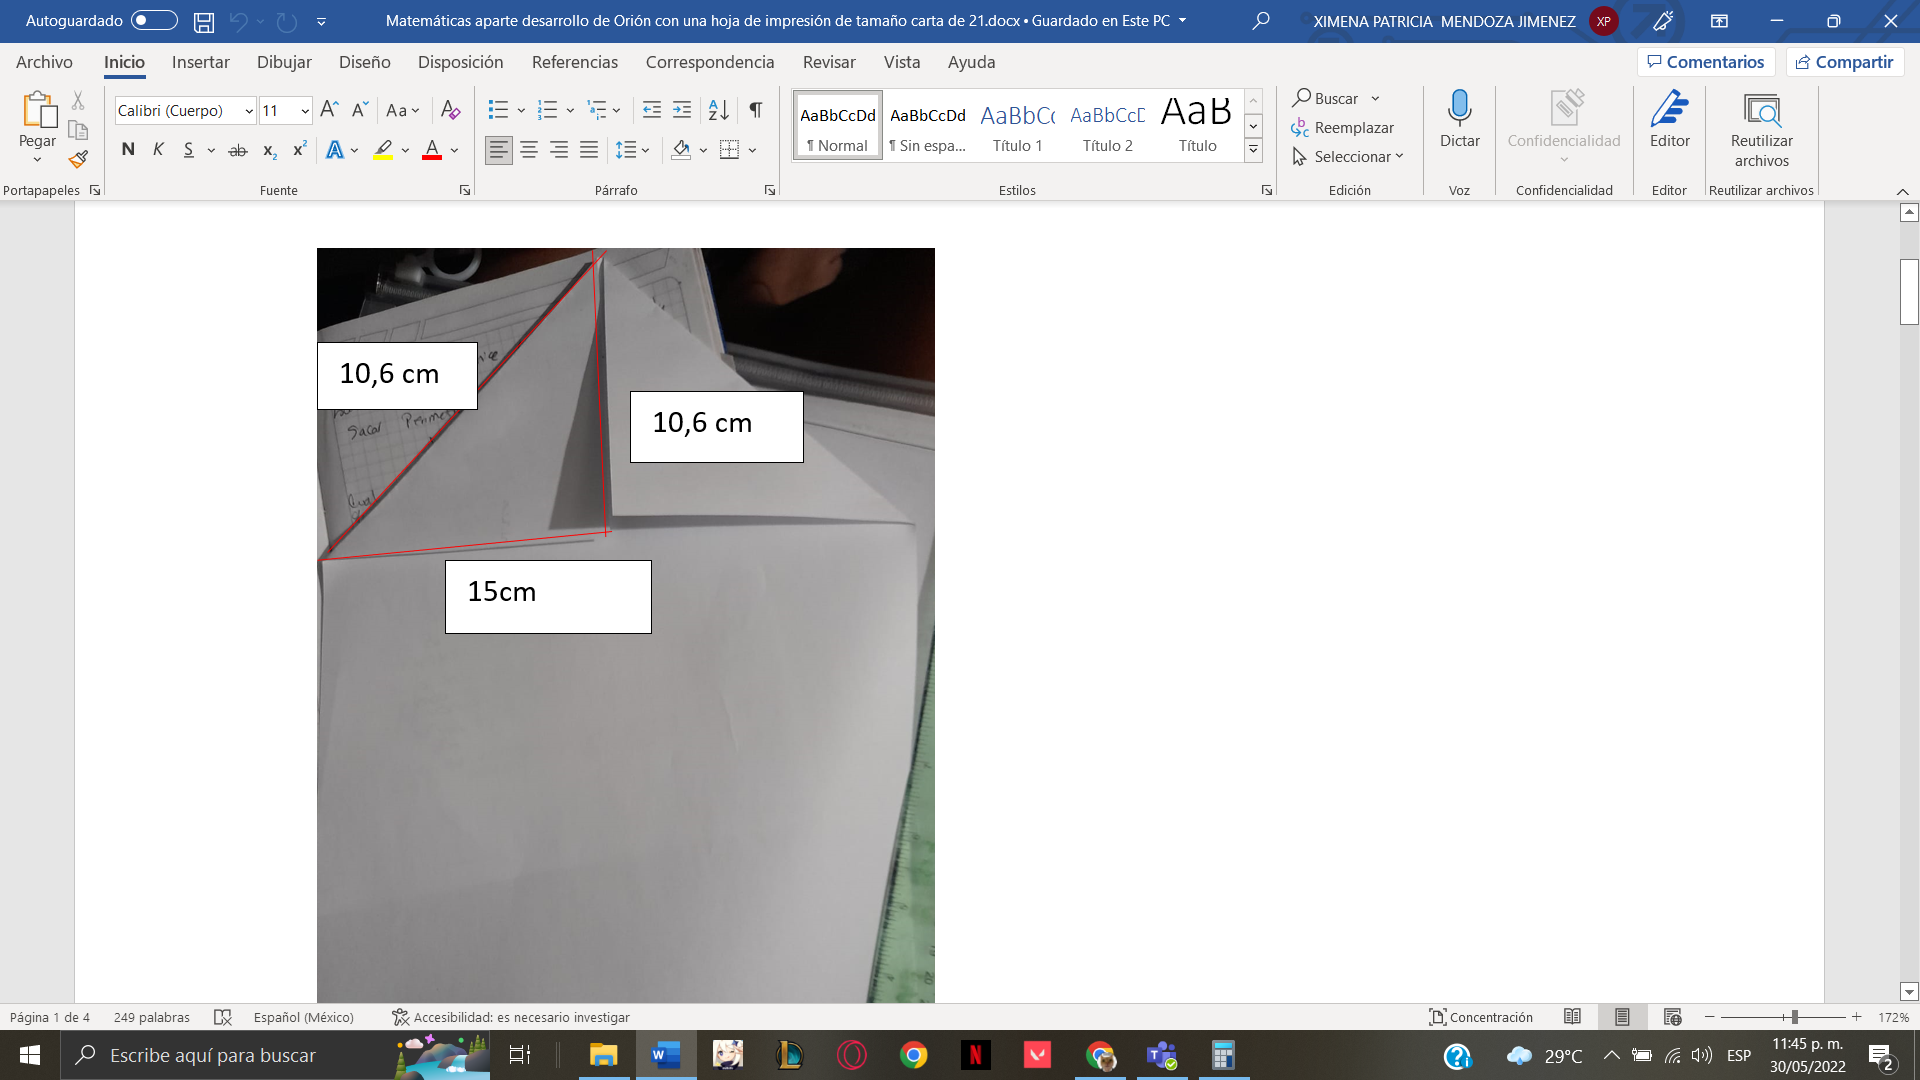
Task: Apply superscript formatting
Action: [298, 149]
